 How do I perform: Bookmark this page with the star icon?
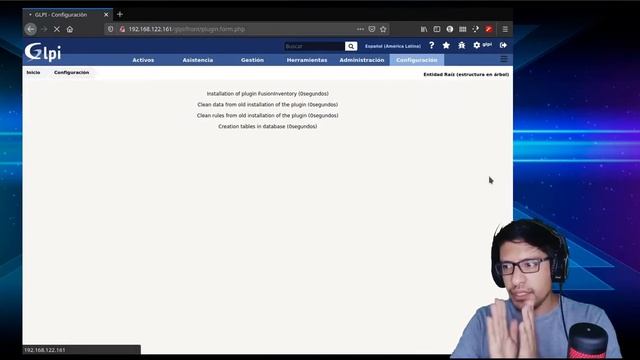(383, 29)
